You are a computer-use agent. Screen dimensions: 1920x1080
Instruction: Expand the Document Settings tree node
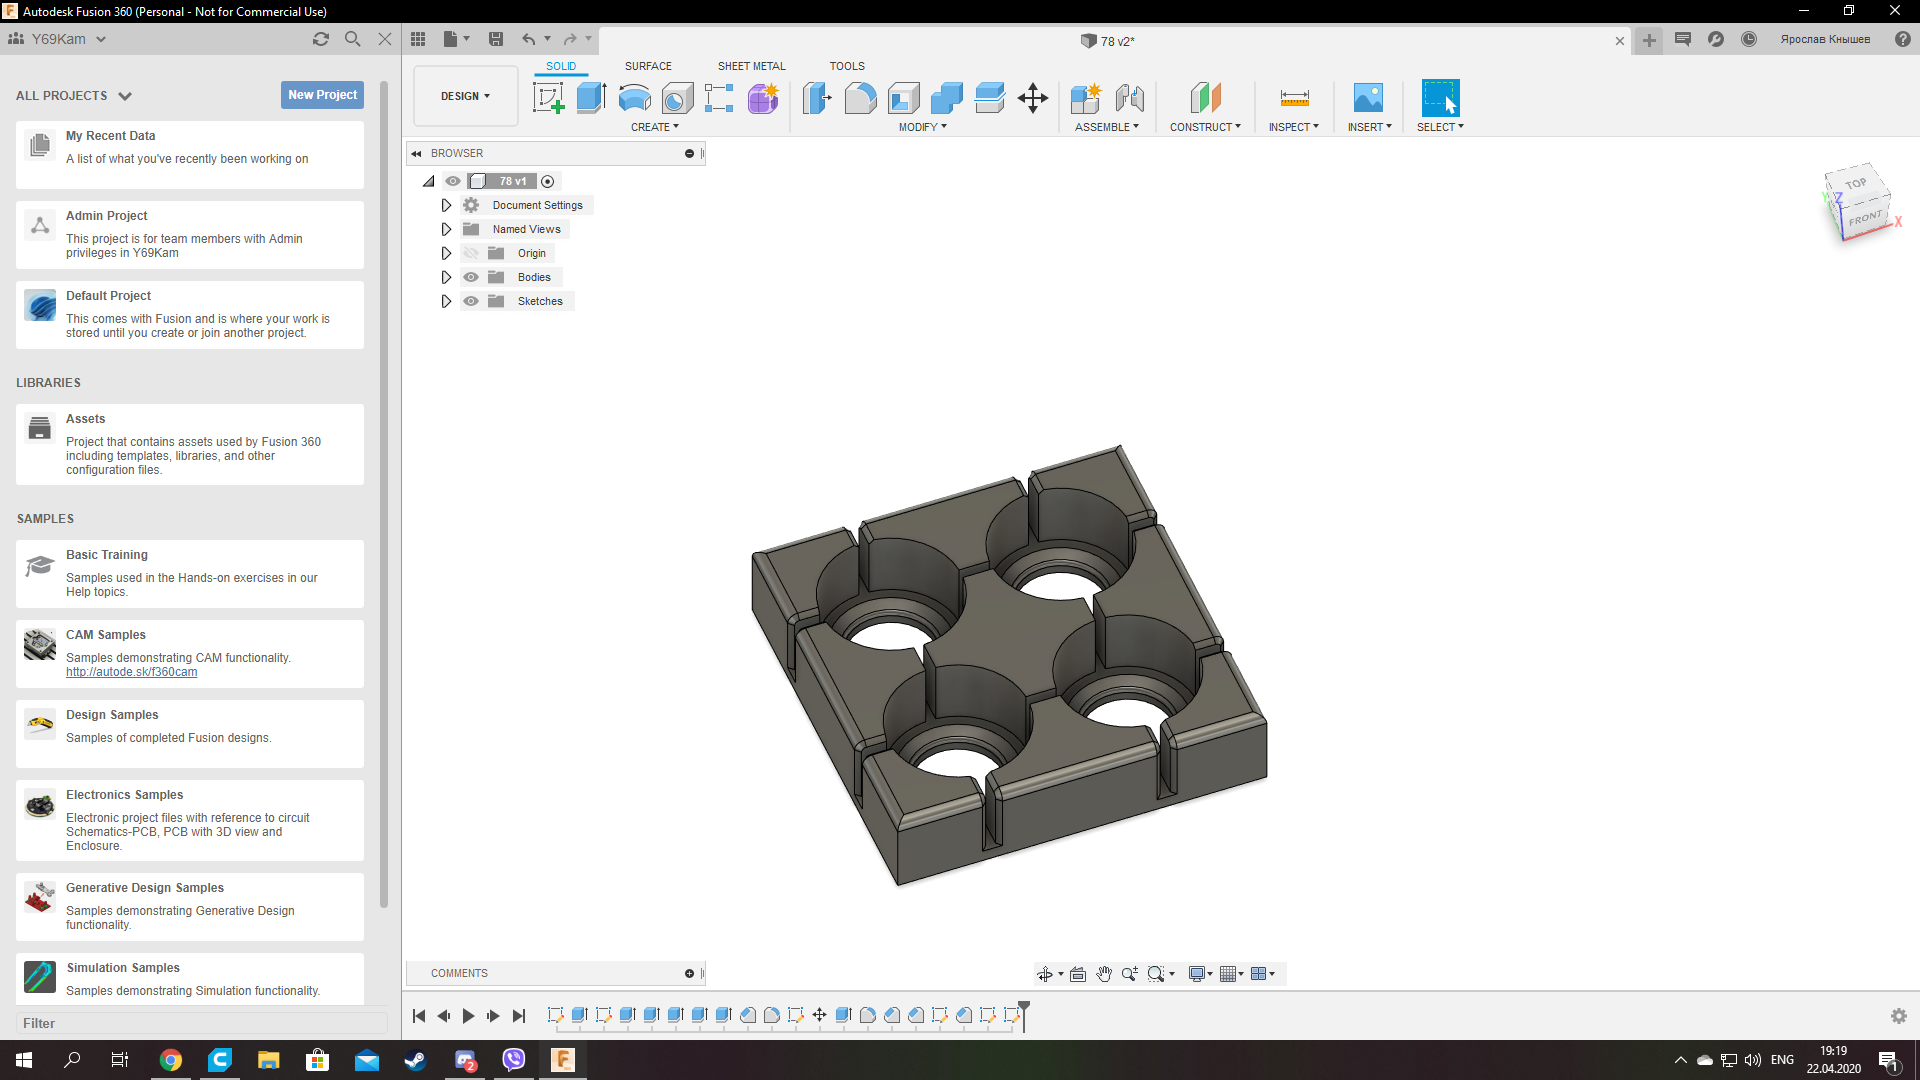446,205
